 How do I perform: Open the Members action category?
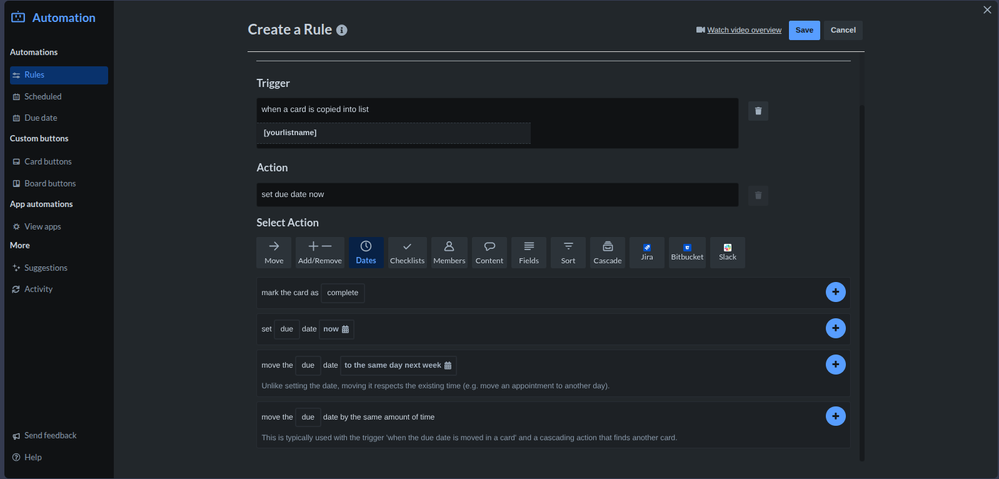coord(449,252)
